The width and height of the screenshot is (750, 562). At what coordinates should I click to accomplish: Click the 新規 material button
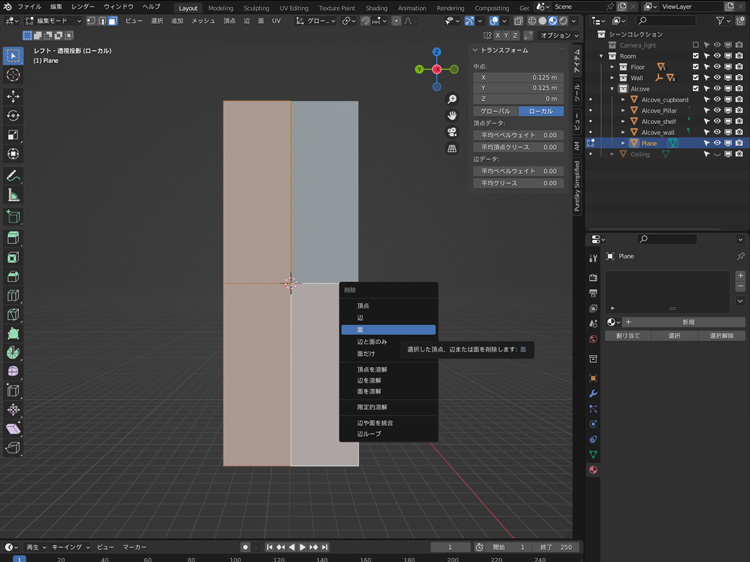click(x=688, y=322)
